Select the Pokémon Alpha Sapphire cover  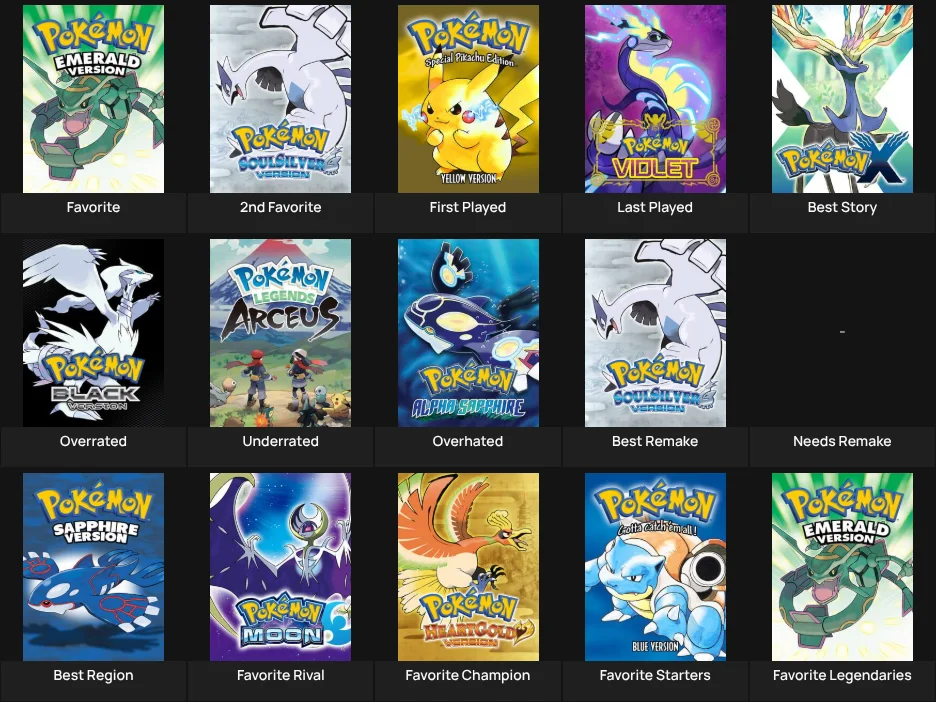coord(468,333)
